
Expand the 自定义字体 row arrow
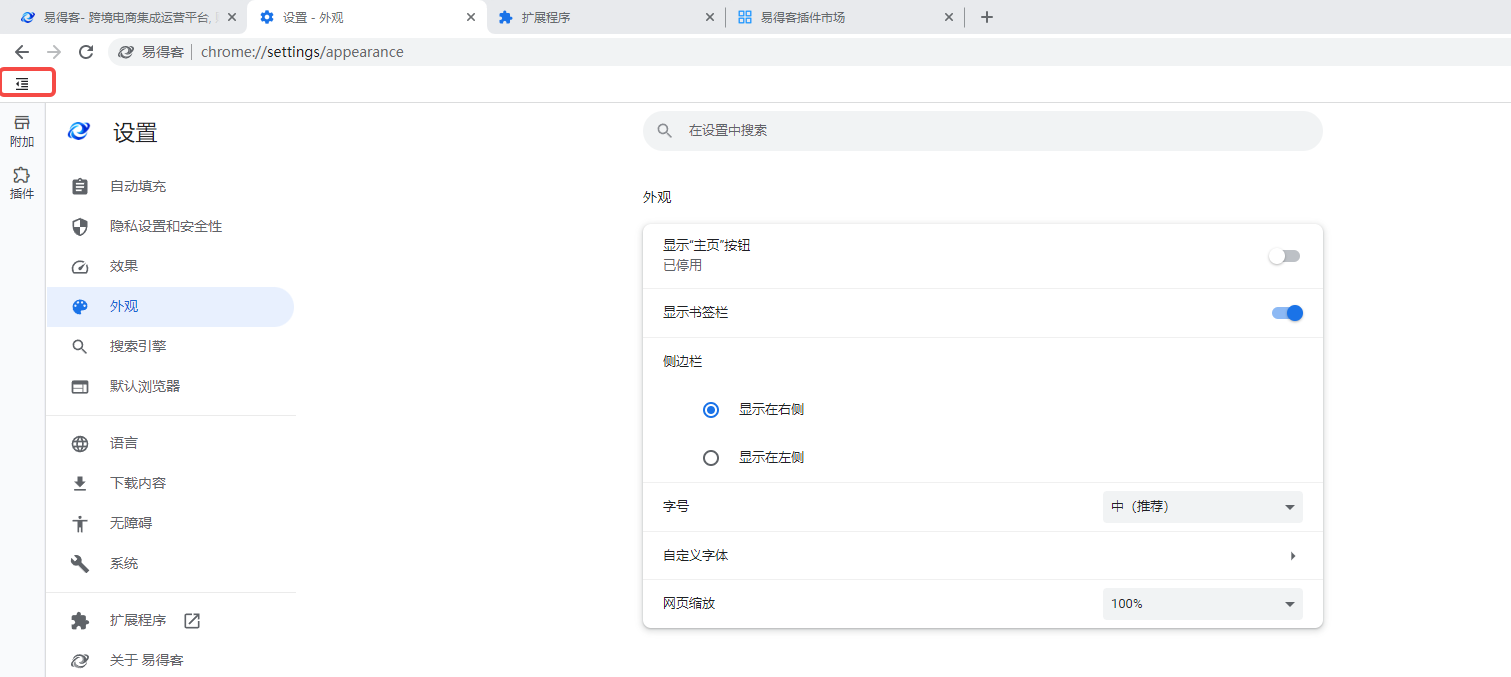(1292, 556)
